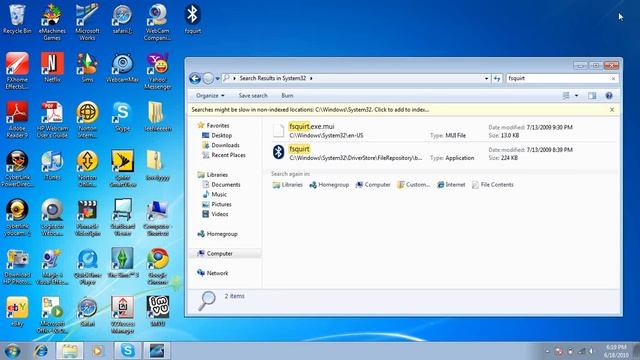
Task: Launch eMachines Games from the desktop
Action: pyautogui.click(x=52, y=22)
